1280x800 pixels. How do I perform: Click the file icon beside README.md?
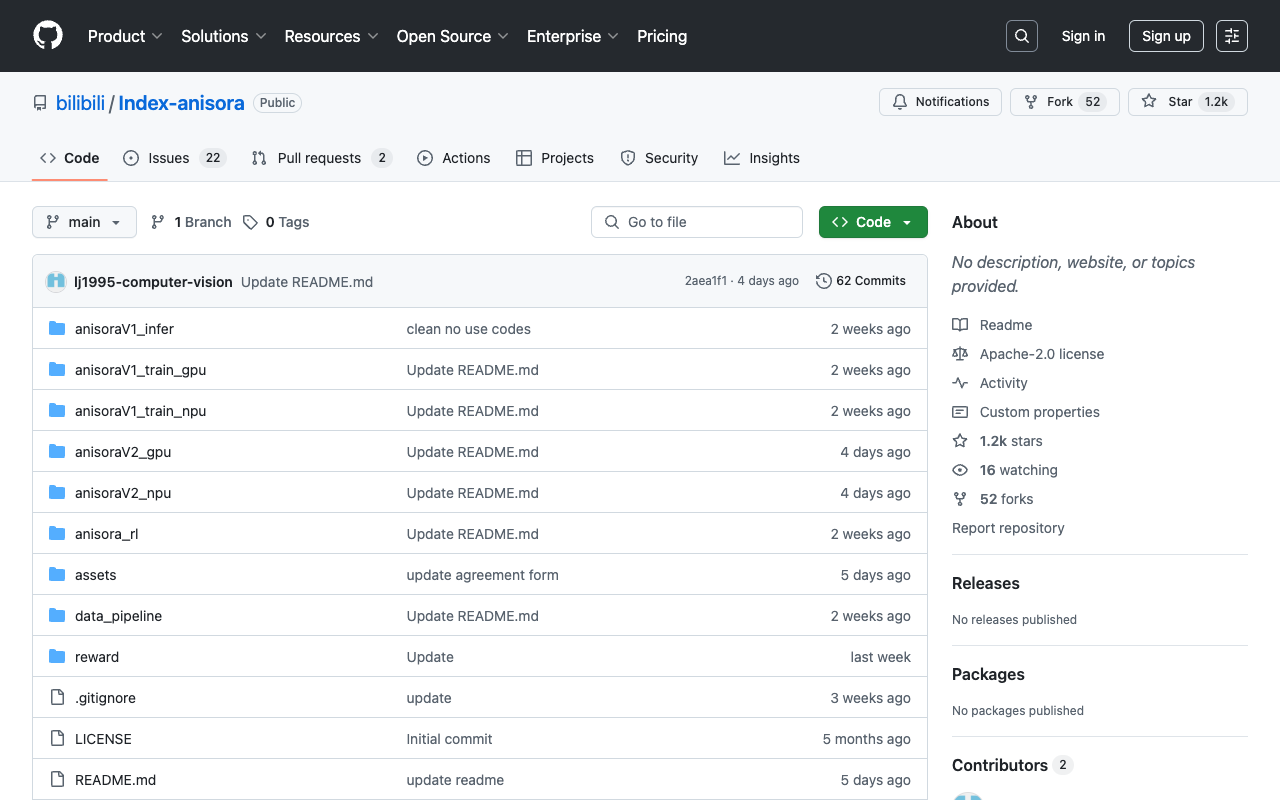pos(57,780)
